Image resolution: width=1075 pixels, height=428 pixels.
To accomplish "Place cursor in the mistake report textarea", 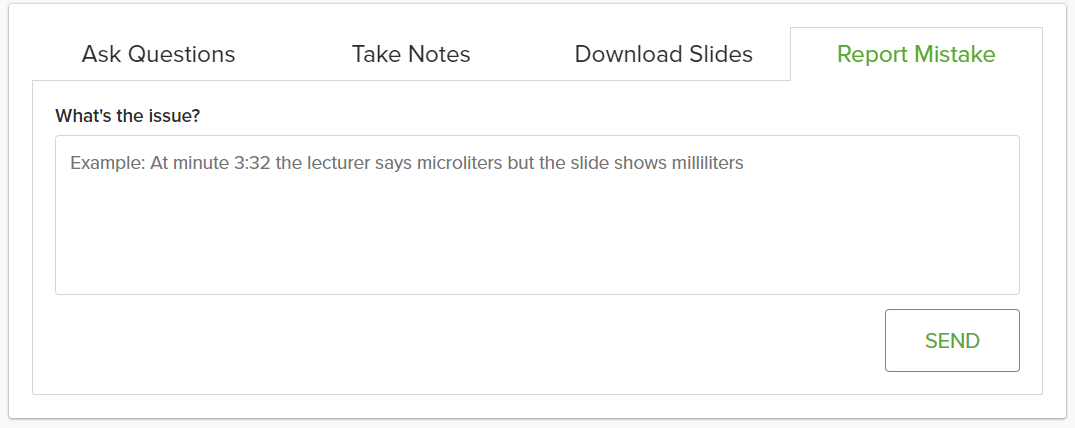I will point(537,215).
